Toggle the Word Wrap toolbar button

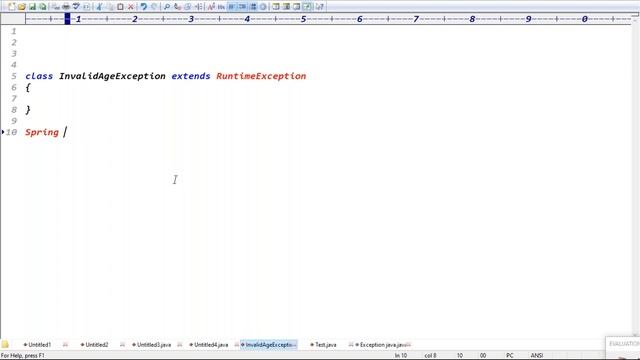(231, 7)
